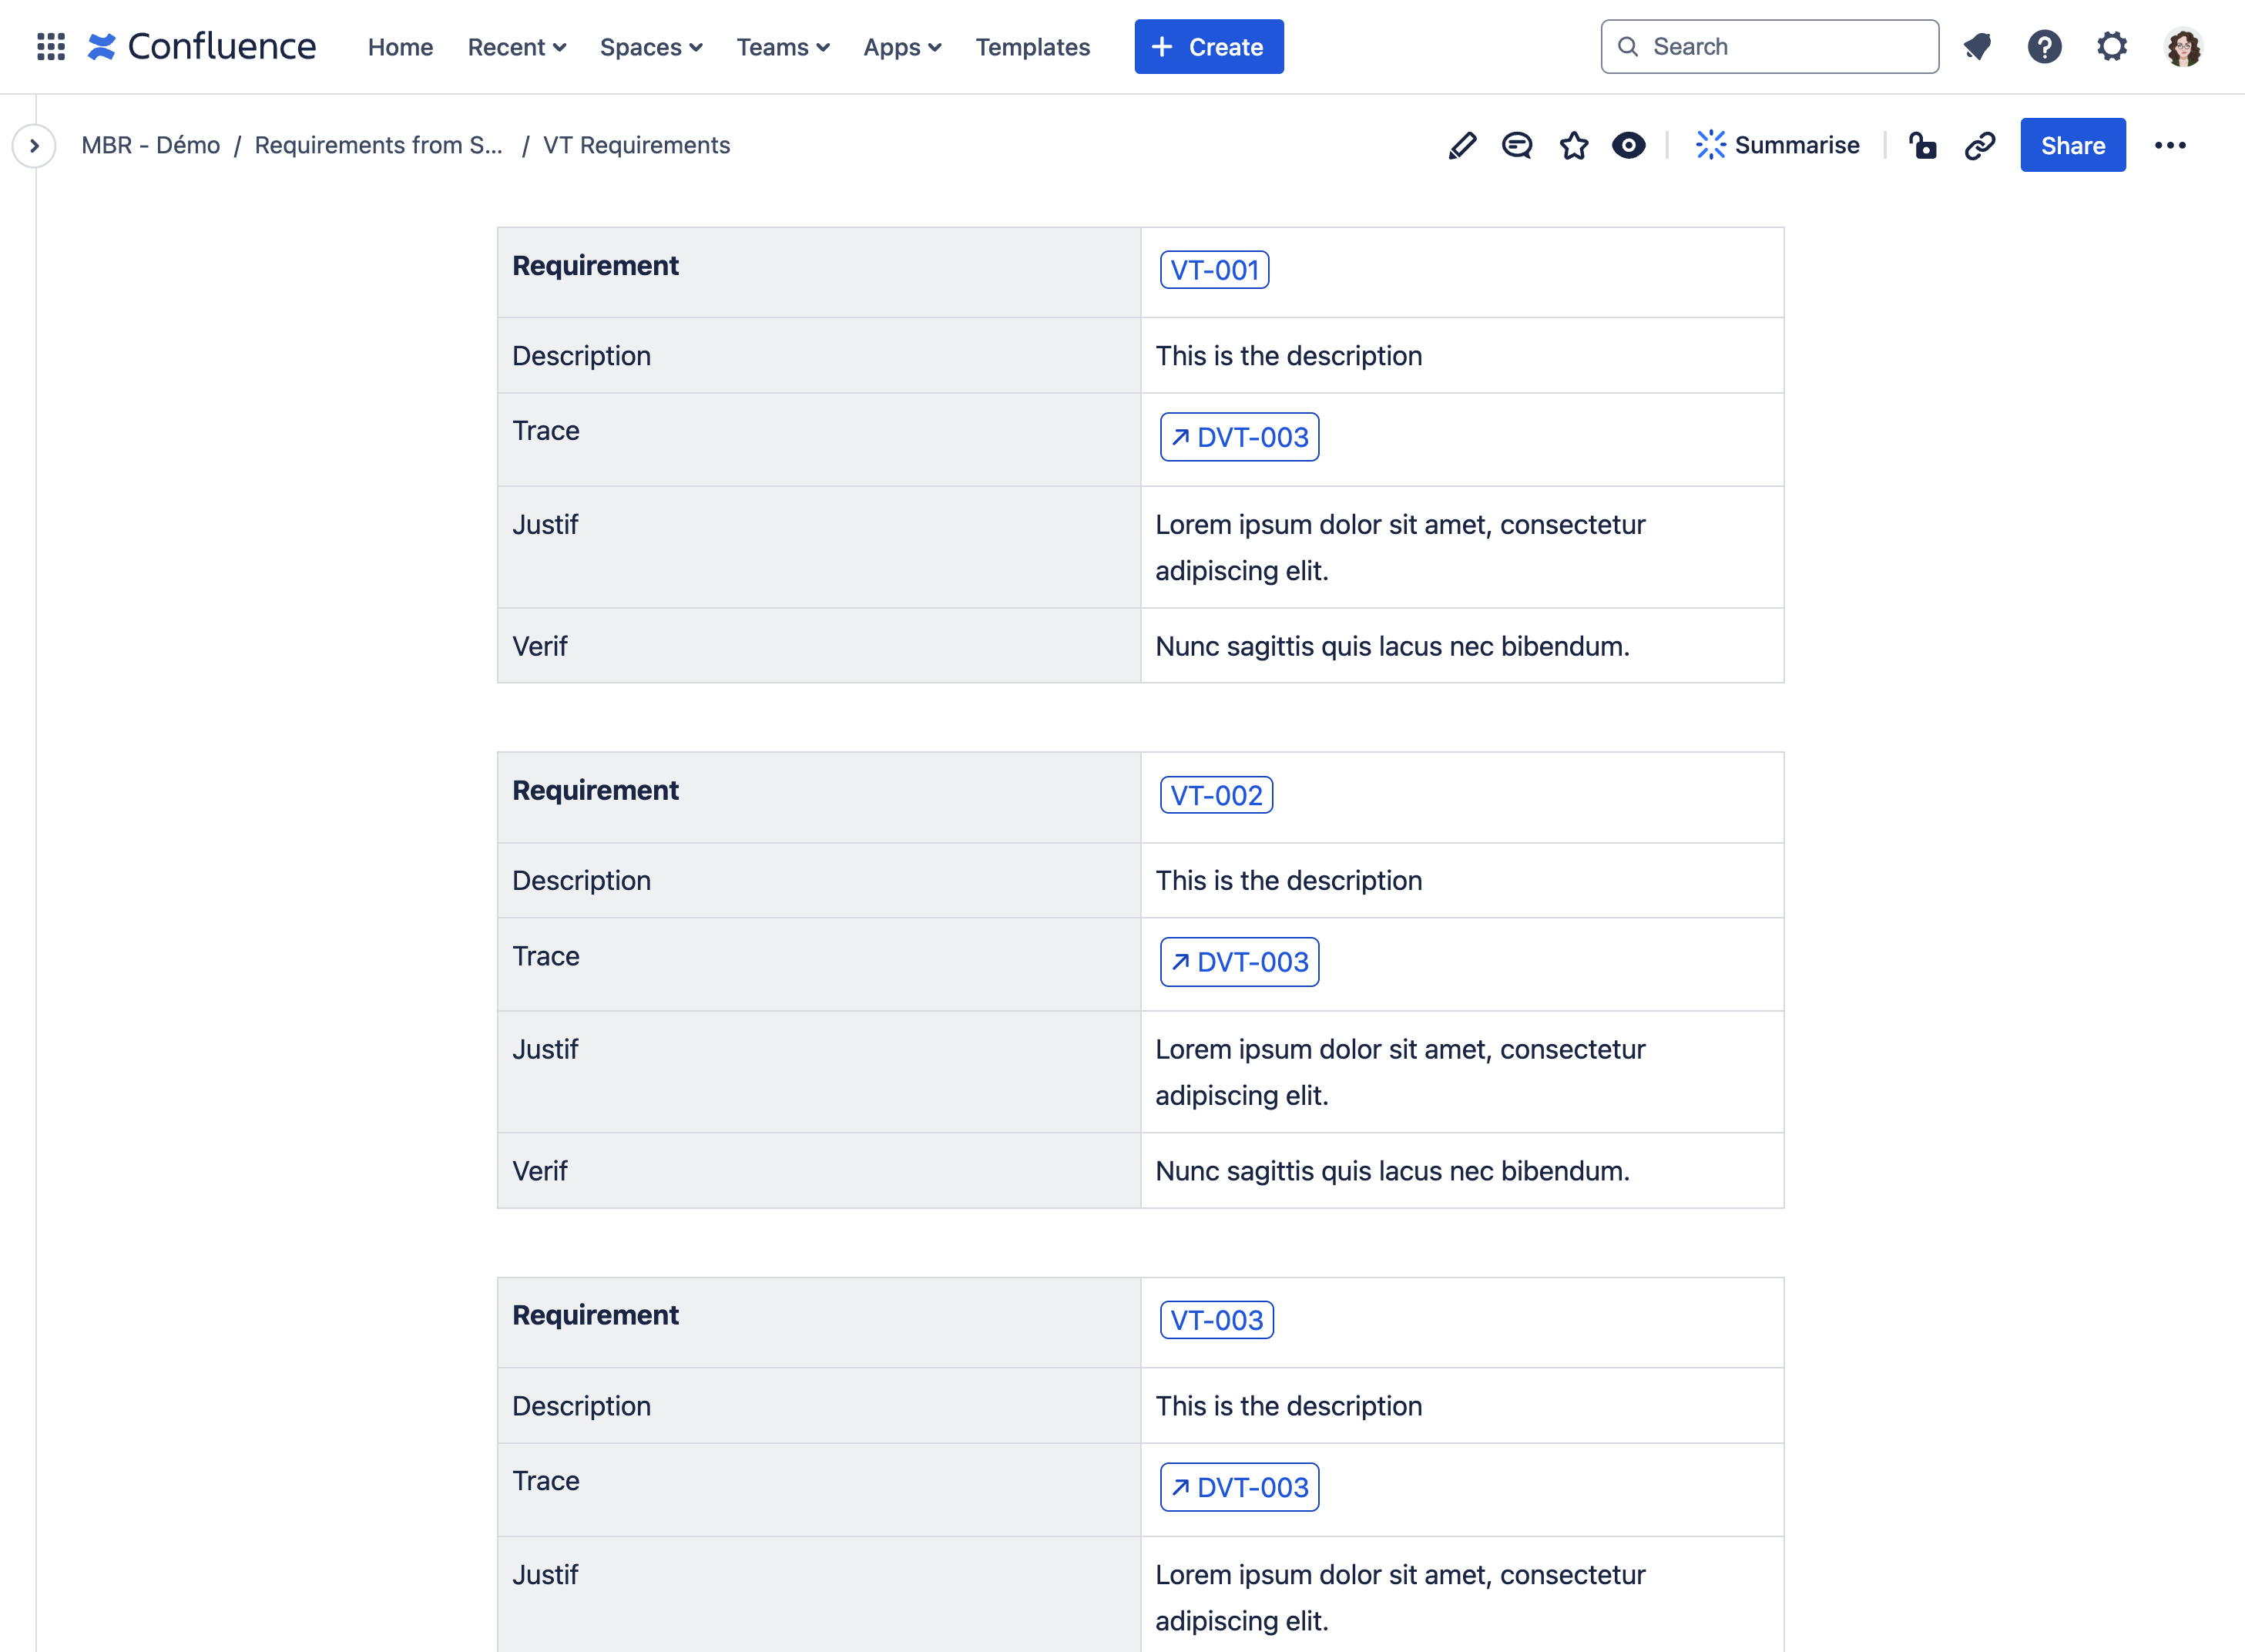
Task: Click the Trace label in VT-002 table
Action: click(546, 956)
